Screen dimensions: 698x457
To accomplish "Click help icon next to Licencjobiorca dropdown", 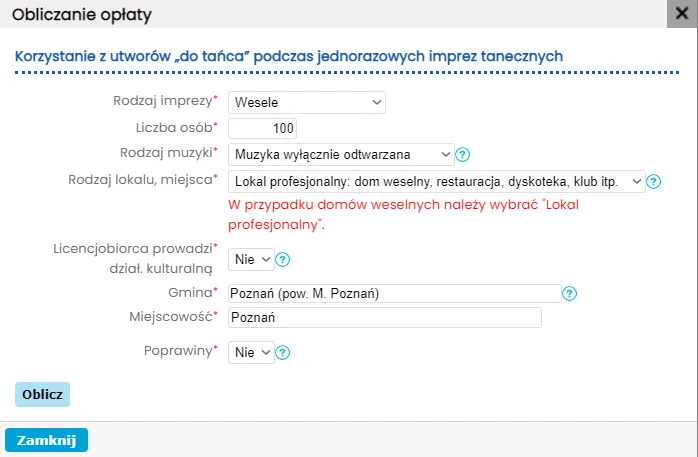I will [x=283, y=260].
